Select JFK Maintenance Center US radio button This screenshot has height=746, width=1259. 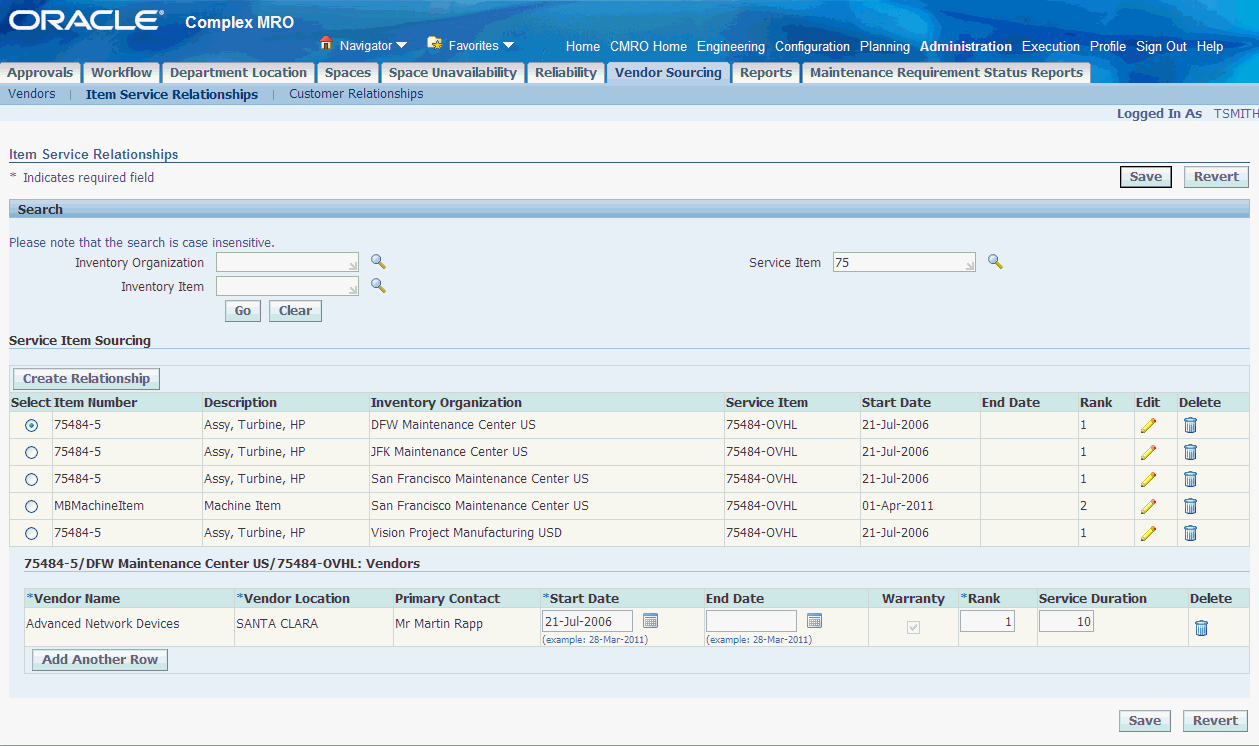pos(32,452)
